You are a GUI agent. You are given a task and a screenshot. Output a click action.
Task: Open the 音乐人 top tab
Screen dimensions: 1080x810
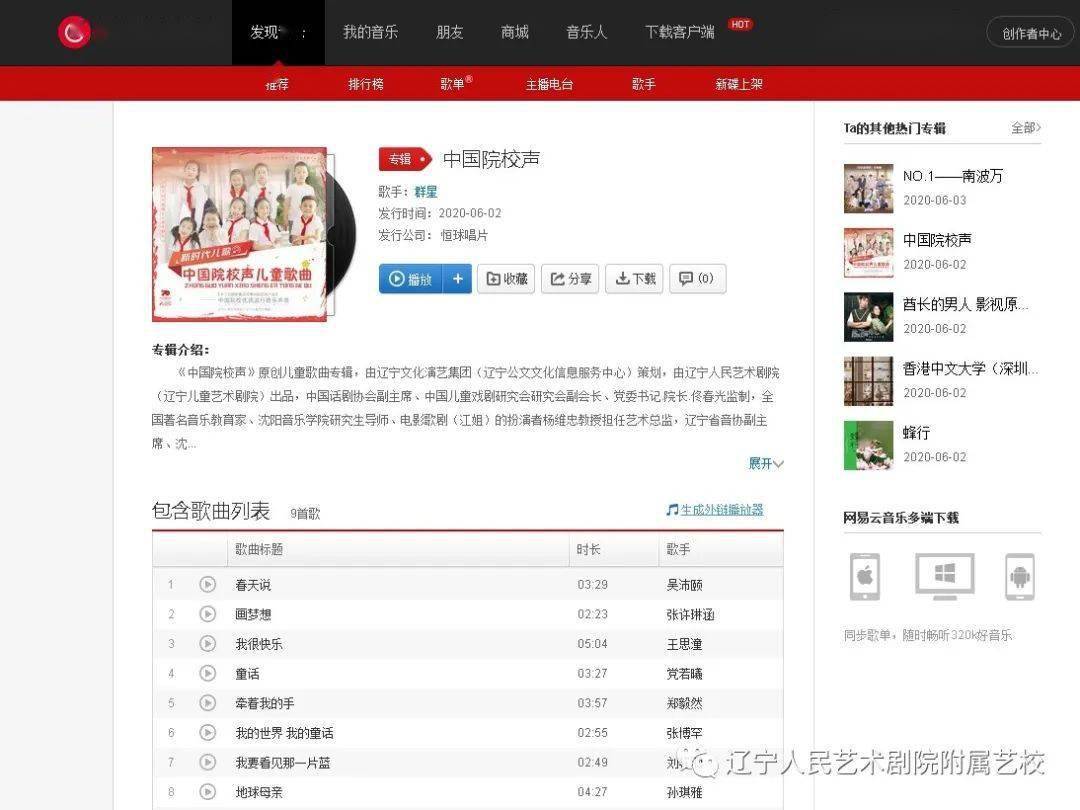coord(586,32)
